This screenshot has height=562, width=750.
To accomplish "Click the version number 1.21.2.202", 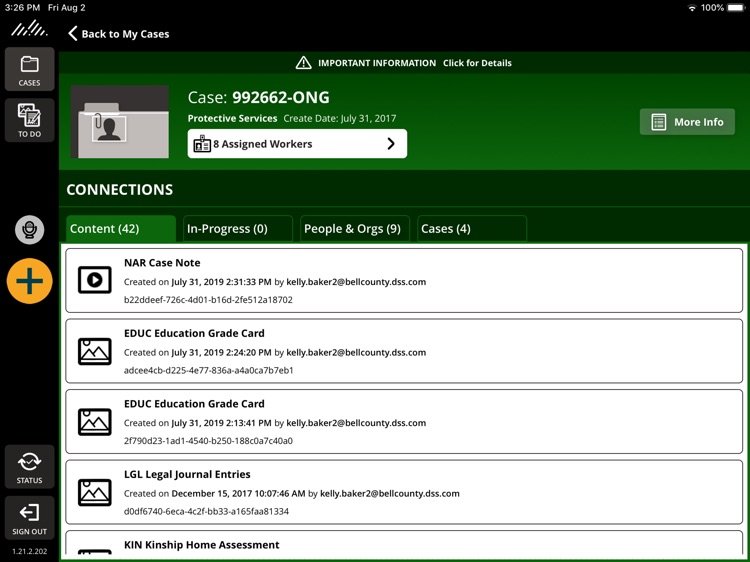I will point(30,551).
